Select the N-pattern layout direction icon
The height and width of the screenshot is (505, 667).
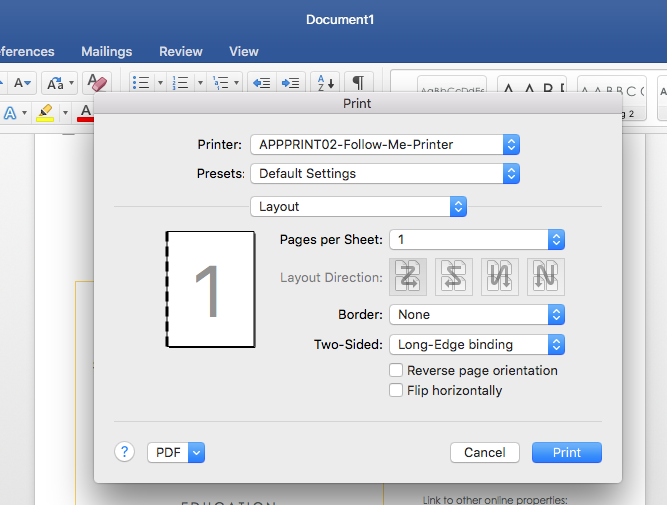tap(546, 277)
